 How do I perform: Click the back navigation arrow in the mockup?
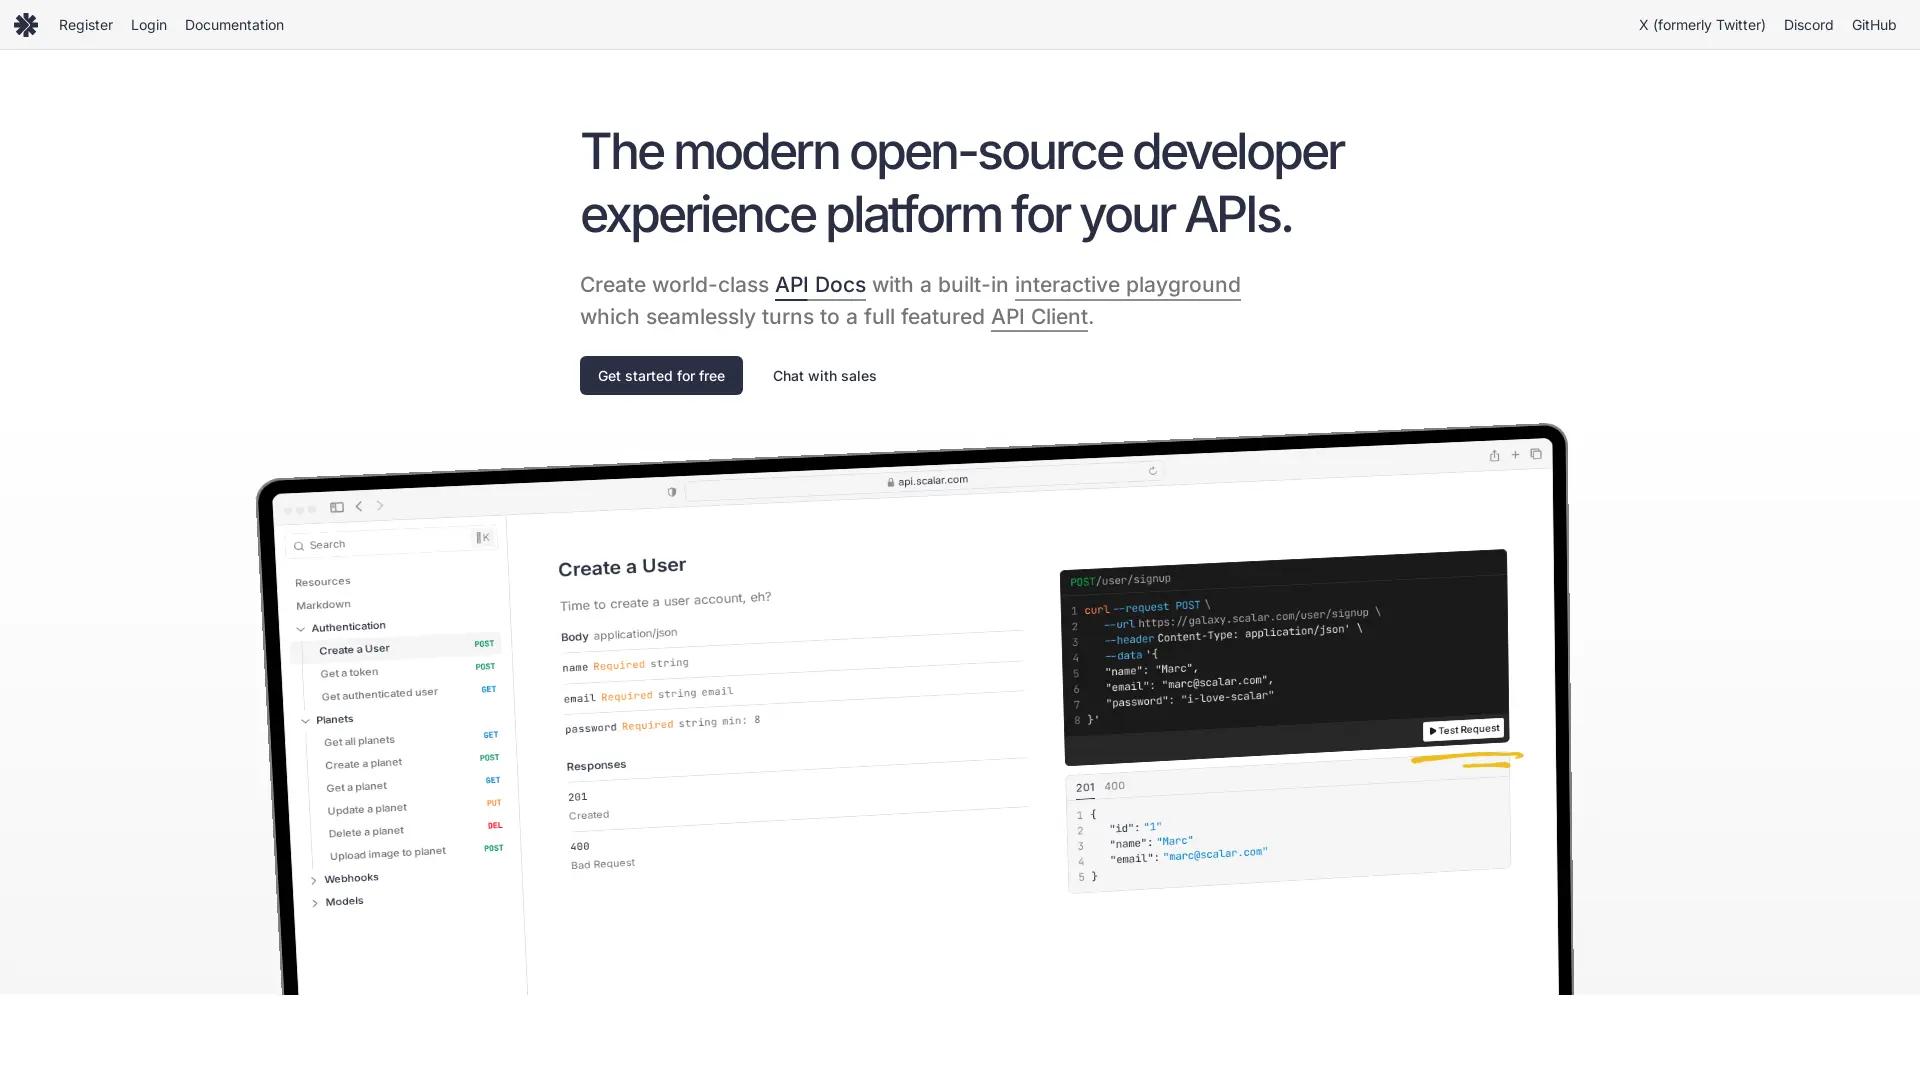coord(358,506)
